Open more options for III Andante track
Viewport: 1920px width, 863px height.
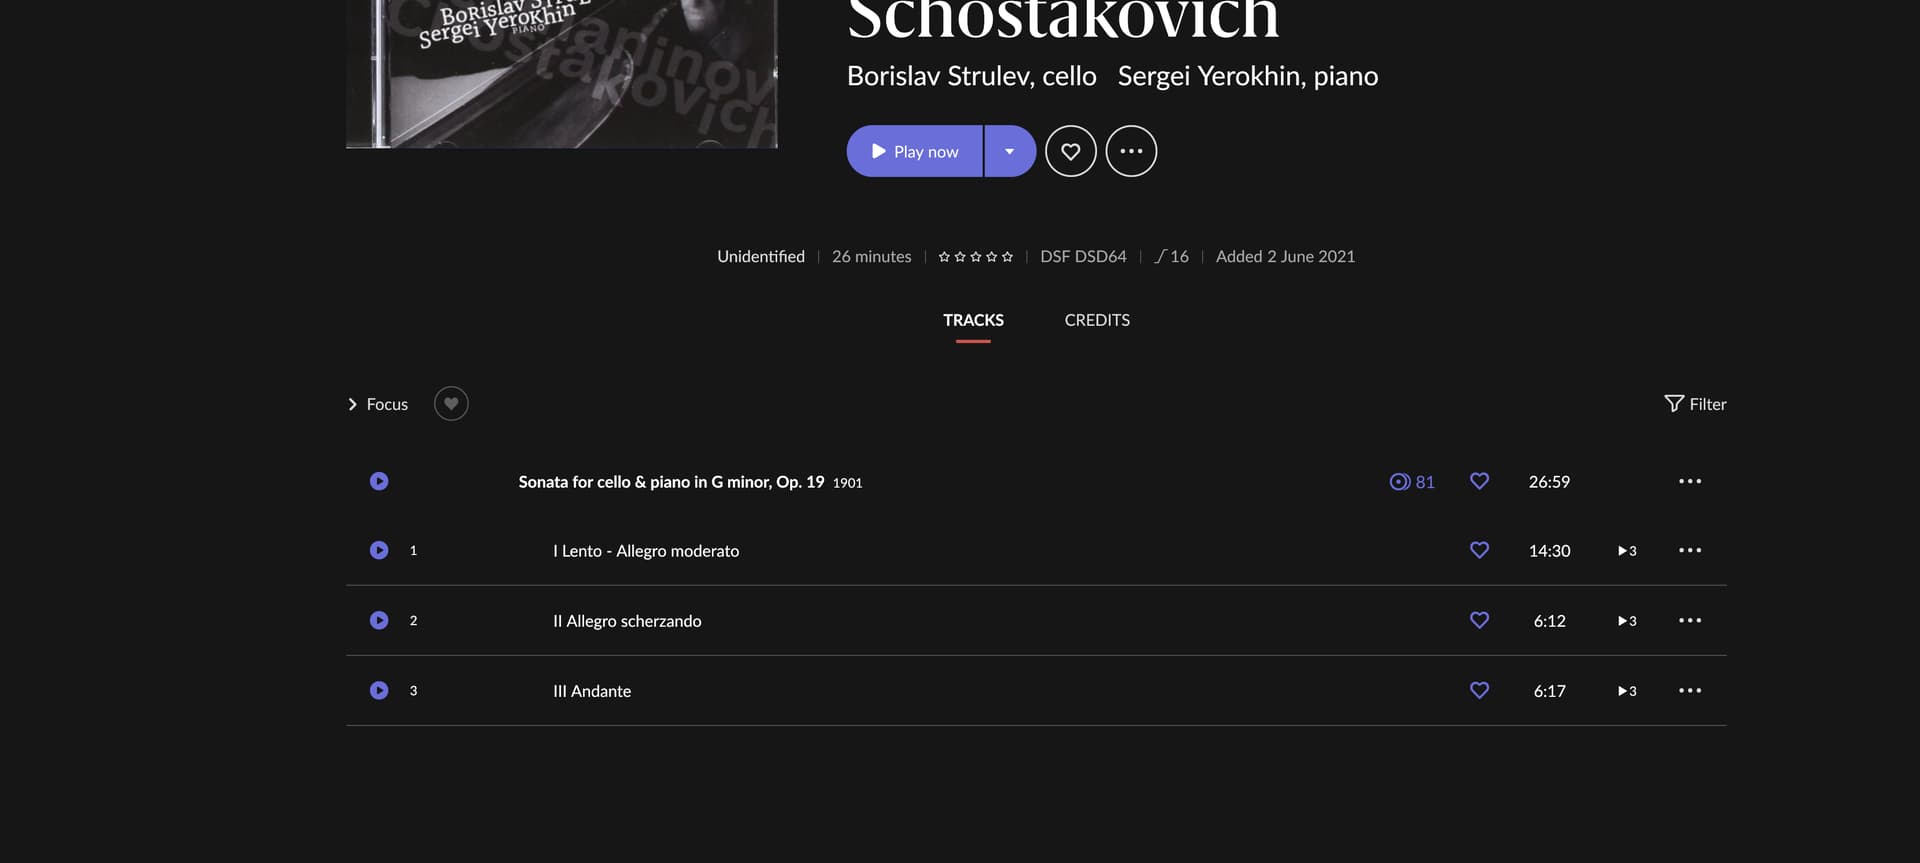point(1690,690)
